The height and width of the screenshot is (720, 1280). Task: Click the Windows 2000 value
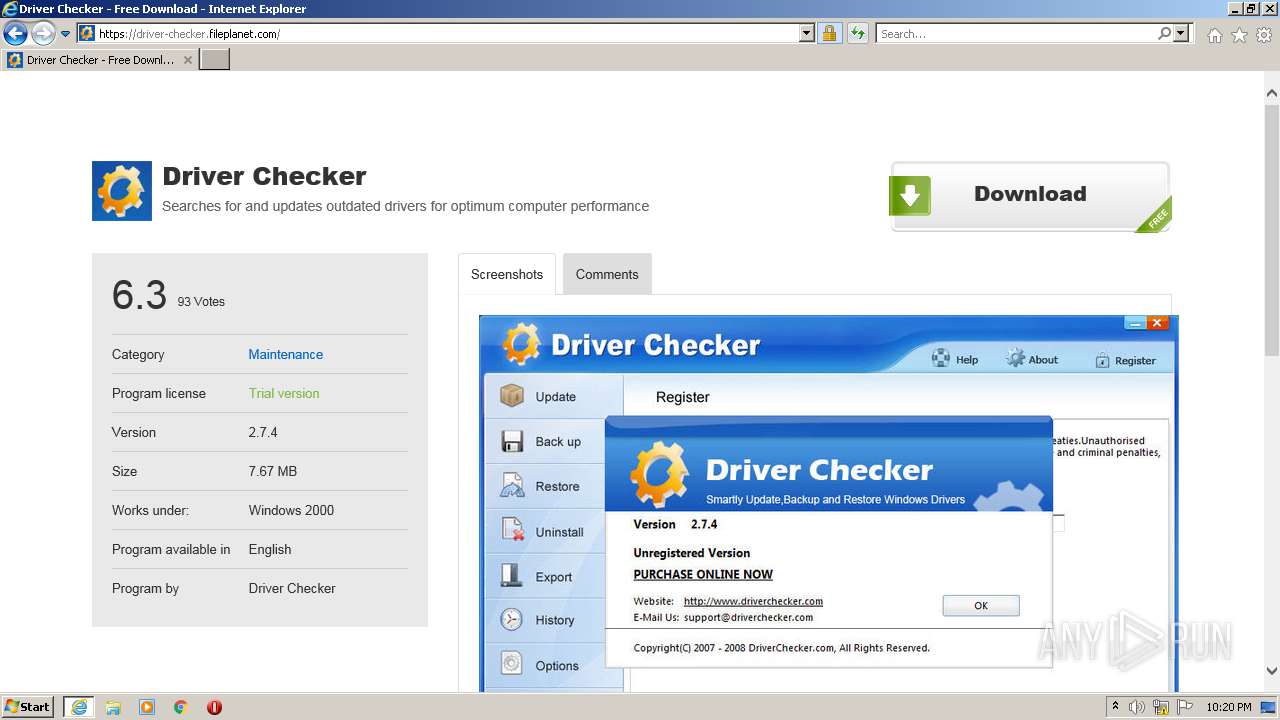[291, 510]
